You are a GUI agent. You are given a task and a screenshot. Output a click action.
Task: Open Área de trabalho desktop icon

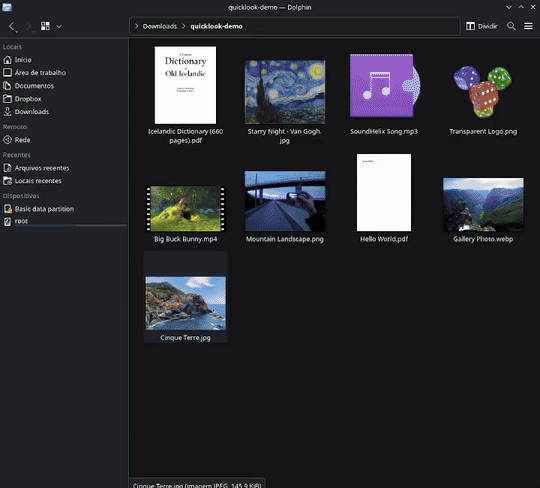7,73
